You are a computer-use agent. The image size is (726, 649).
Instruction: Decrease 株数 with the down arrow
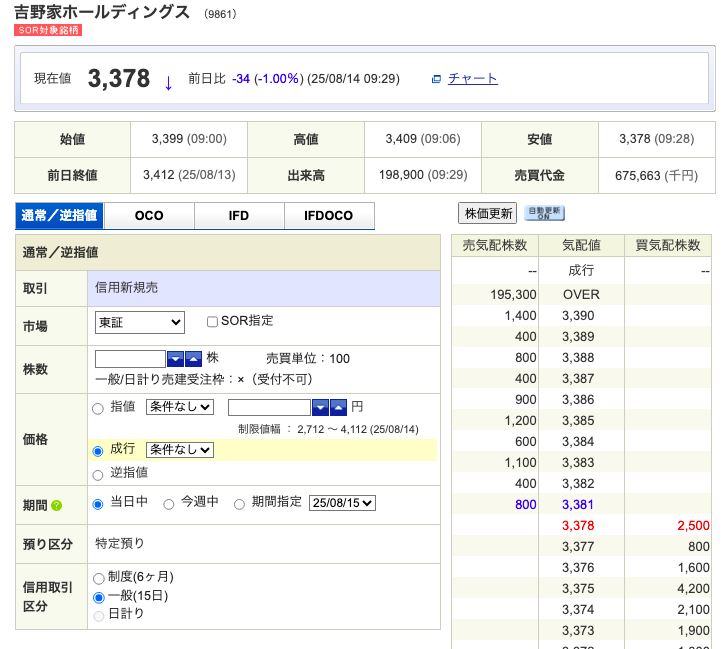point(175,359)
